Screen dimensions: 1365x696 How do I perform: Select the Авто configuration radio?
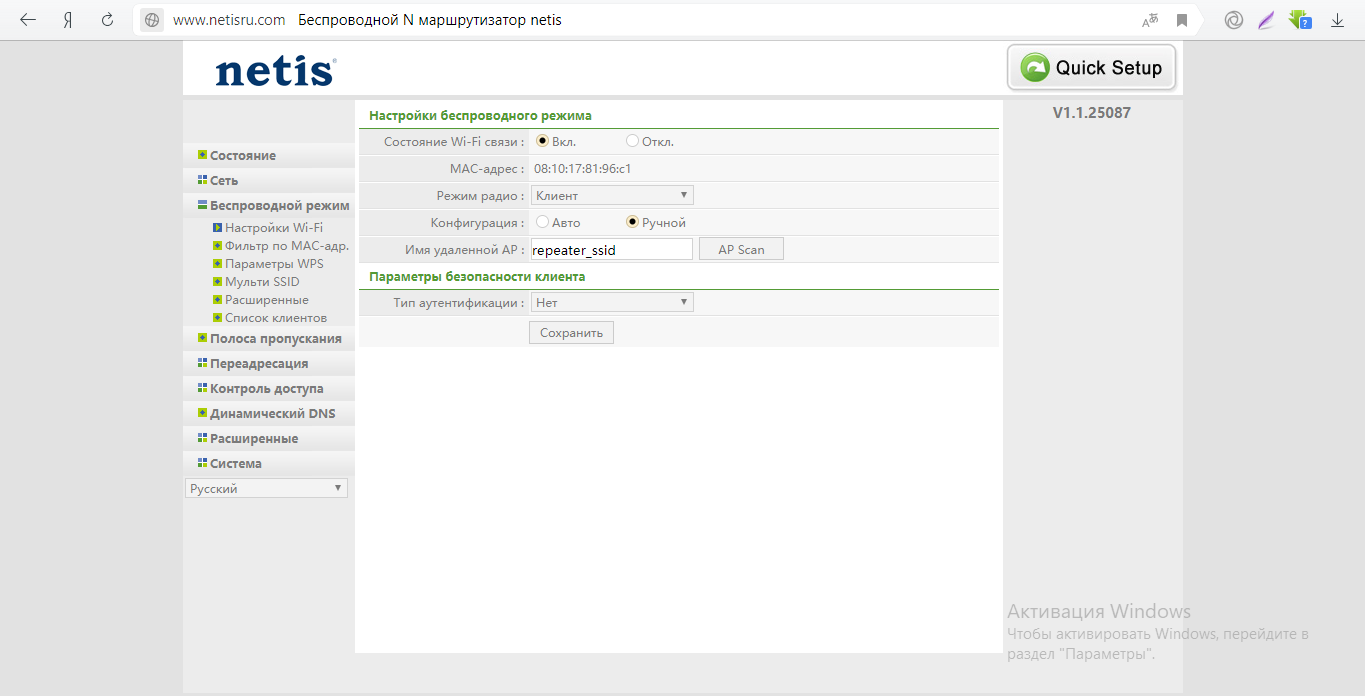pos(543,222)
